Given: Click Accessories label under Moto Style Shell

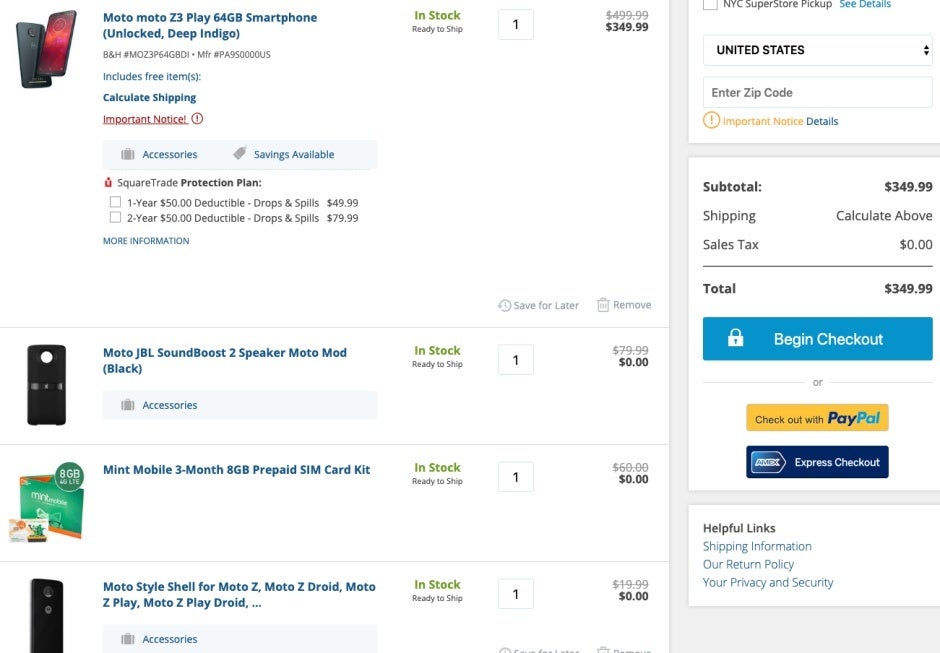Looking at the screenshot, I should 170,639.
